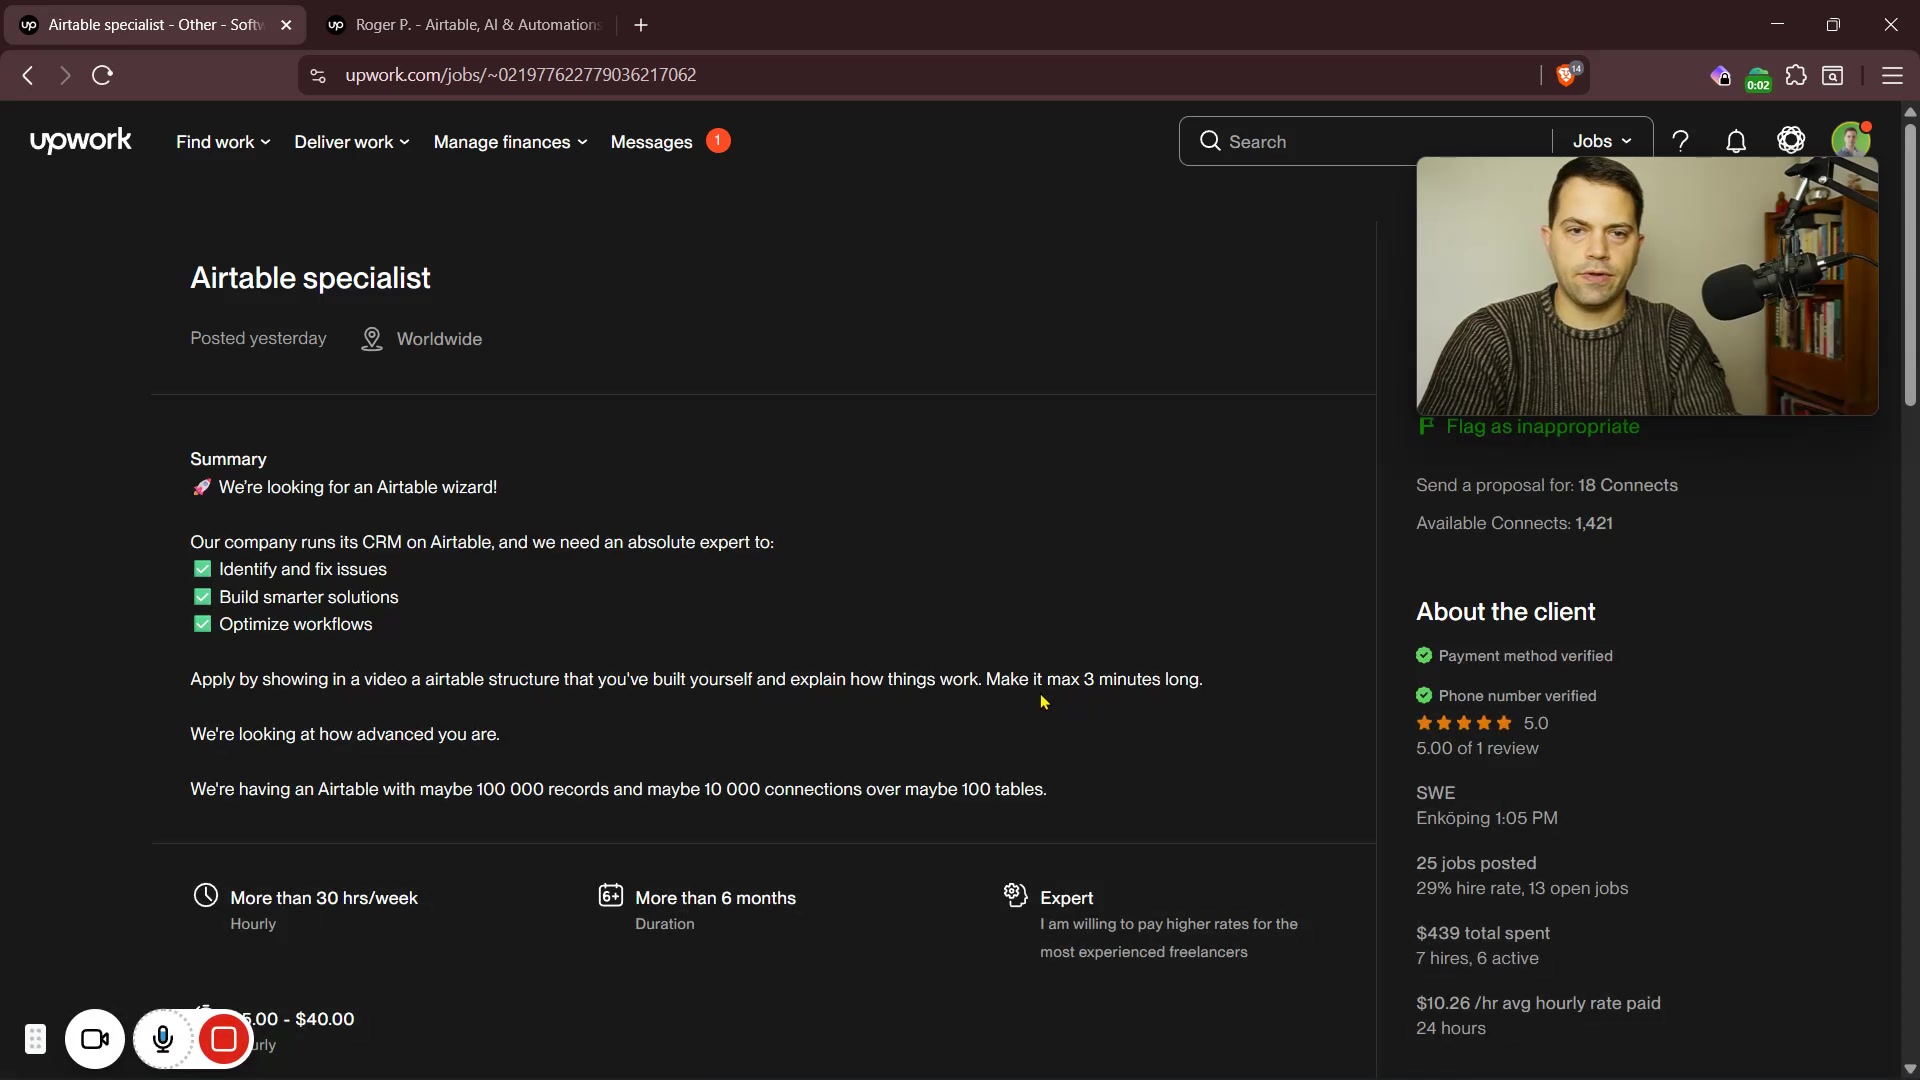This screenshot has width=1920, height=1080.
Task: Open the help question mark icon
Action: [x=1681, y=142]
